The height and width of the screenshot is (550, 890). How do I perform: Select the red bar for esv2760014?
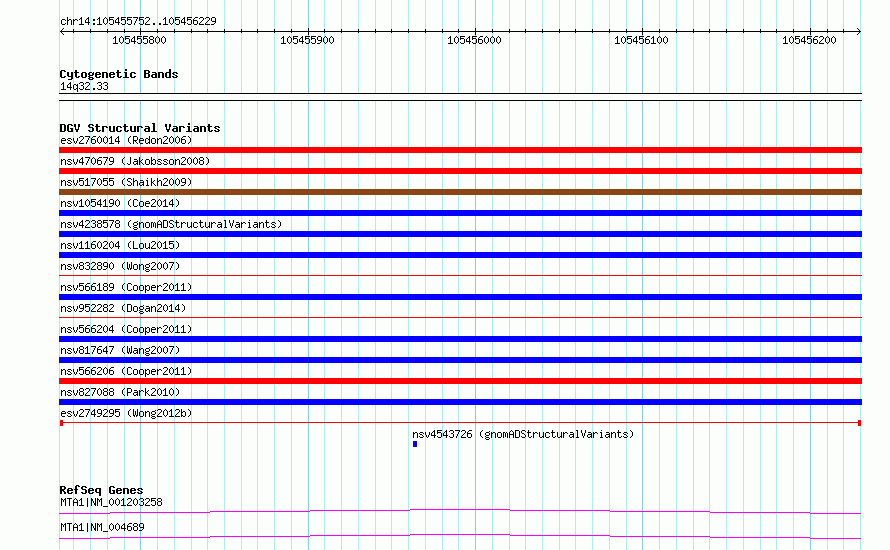(460, 150)
